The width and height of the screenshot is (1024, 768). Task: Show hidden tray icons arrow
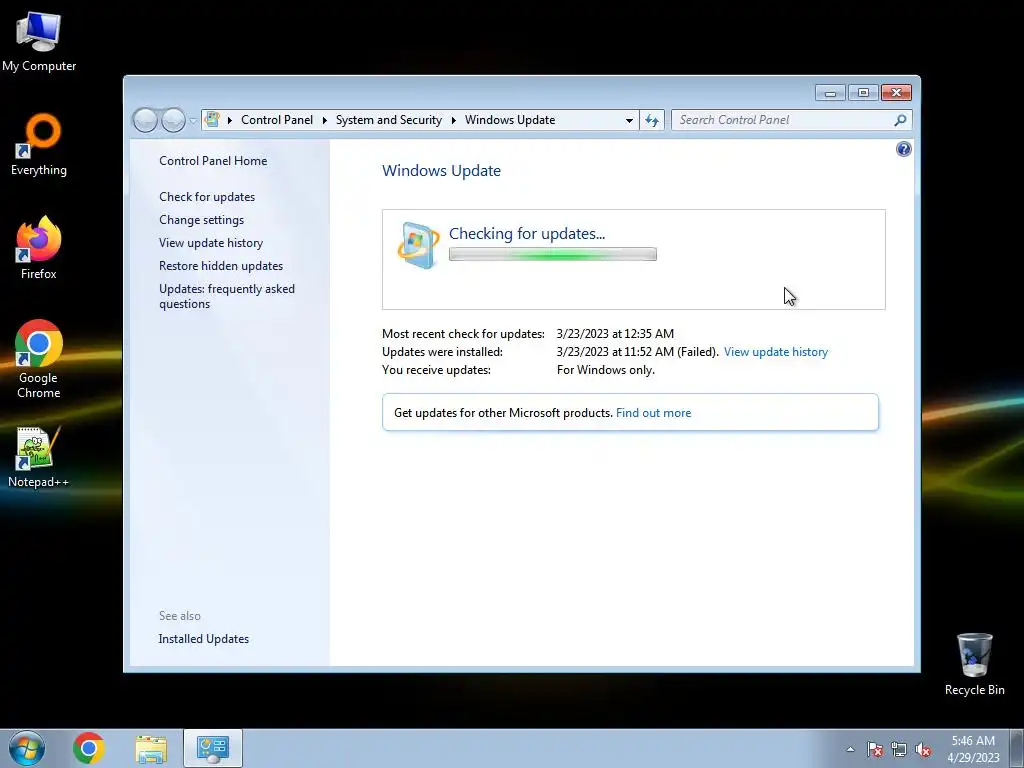coord(850,749)
